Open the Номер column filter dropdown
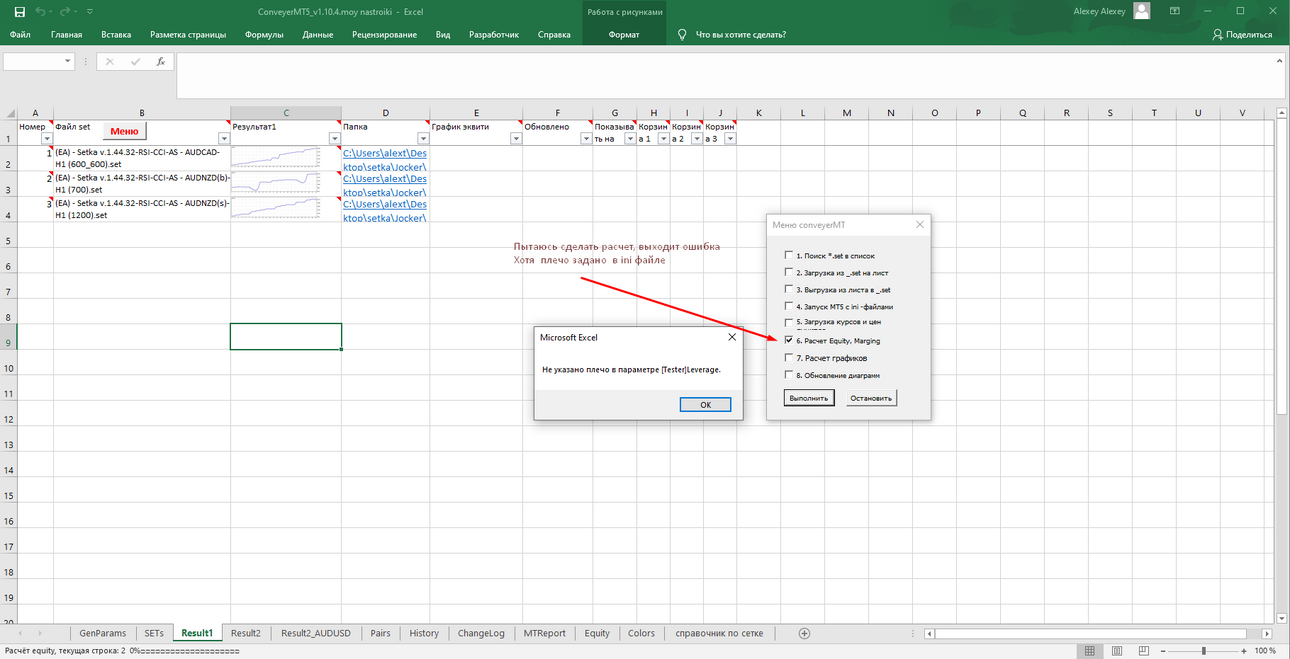Image resolution: width=1290 pixels, height=659 pixels. (47, 139)
